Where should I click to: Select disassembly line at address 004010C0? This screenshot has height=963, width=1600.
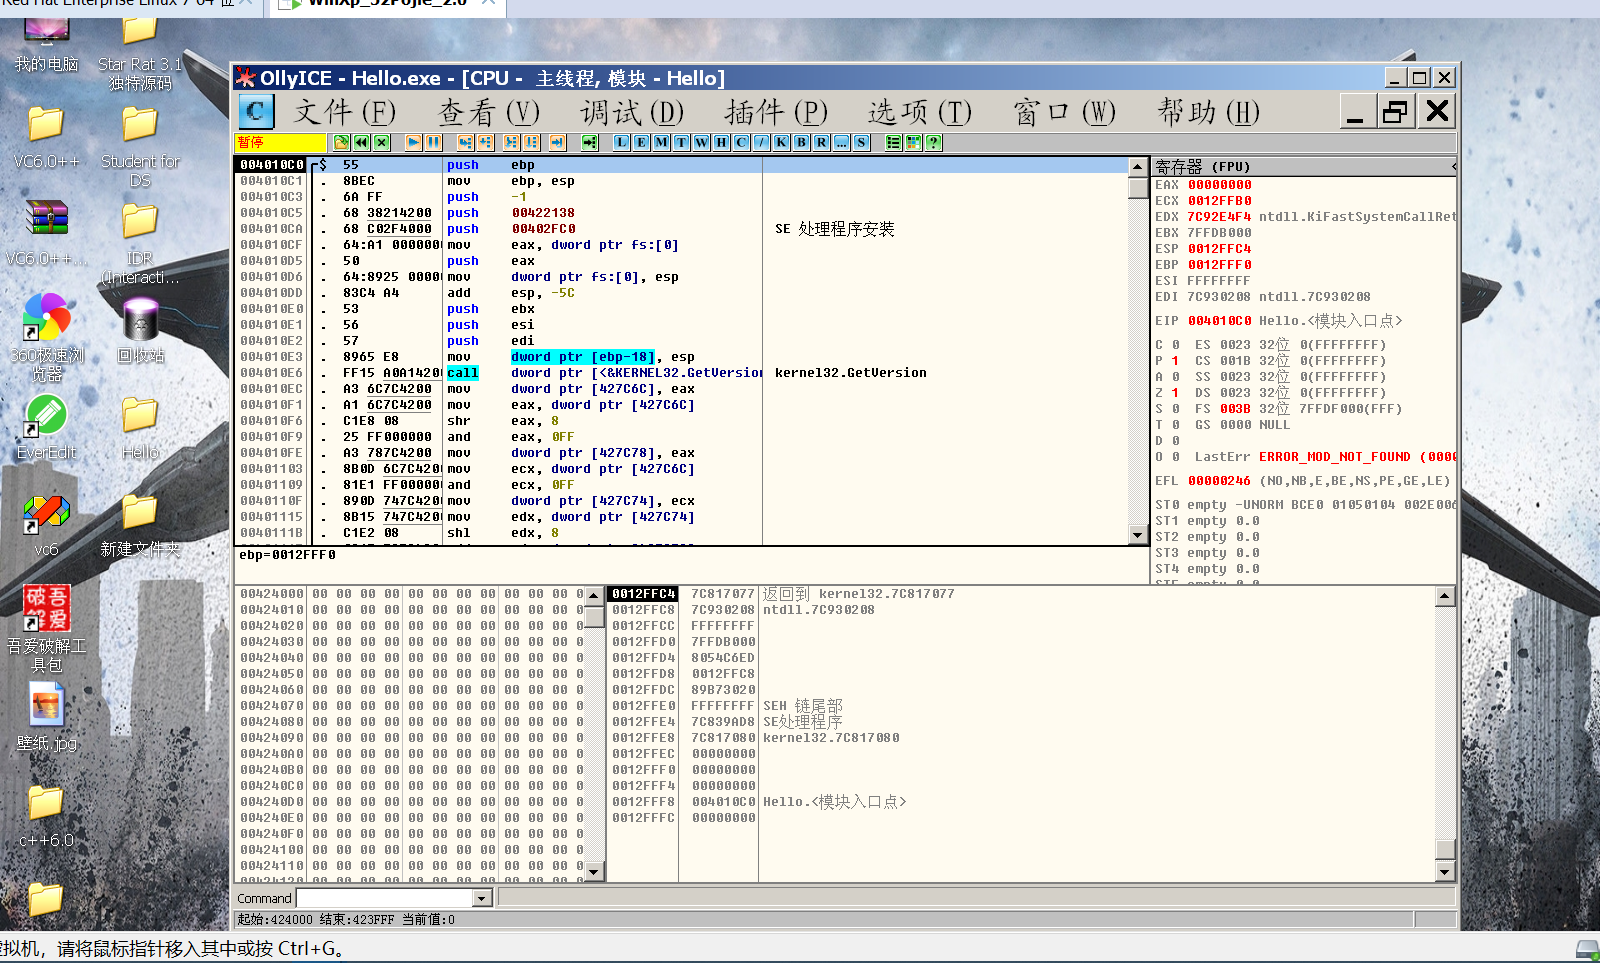coord(682,165)
